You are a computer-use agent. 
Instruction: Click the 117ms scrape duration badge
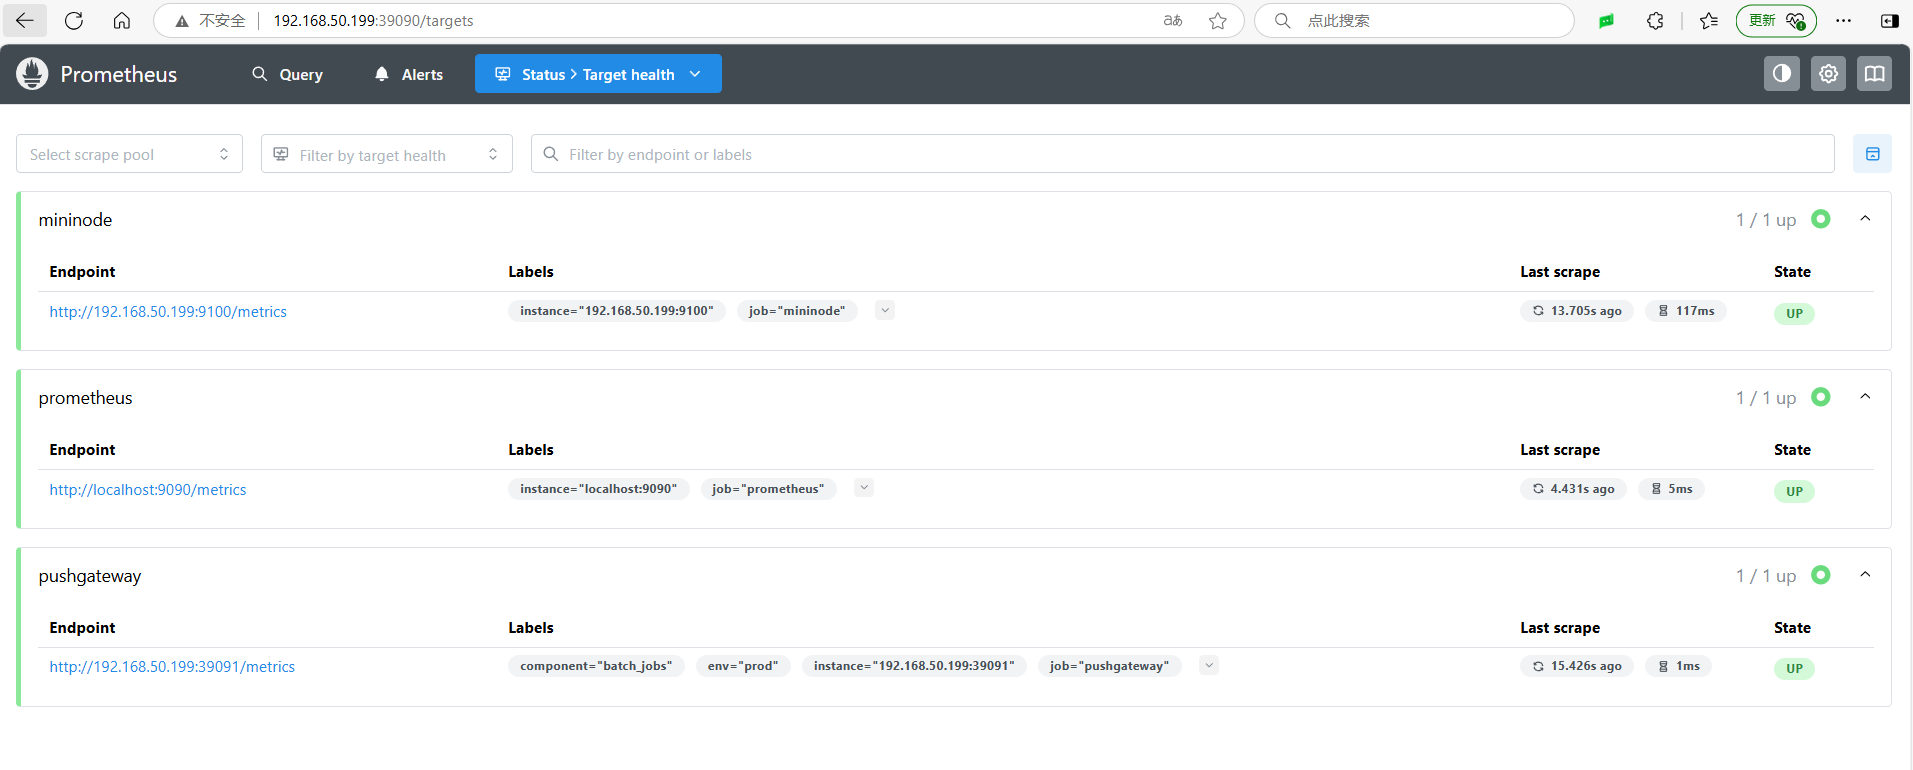[1686, 311]
